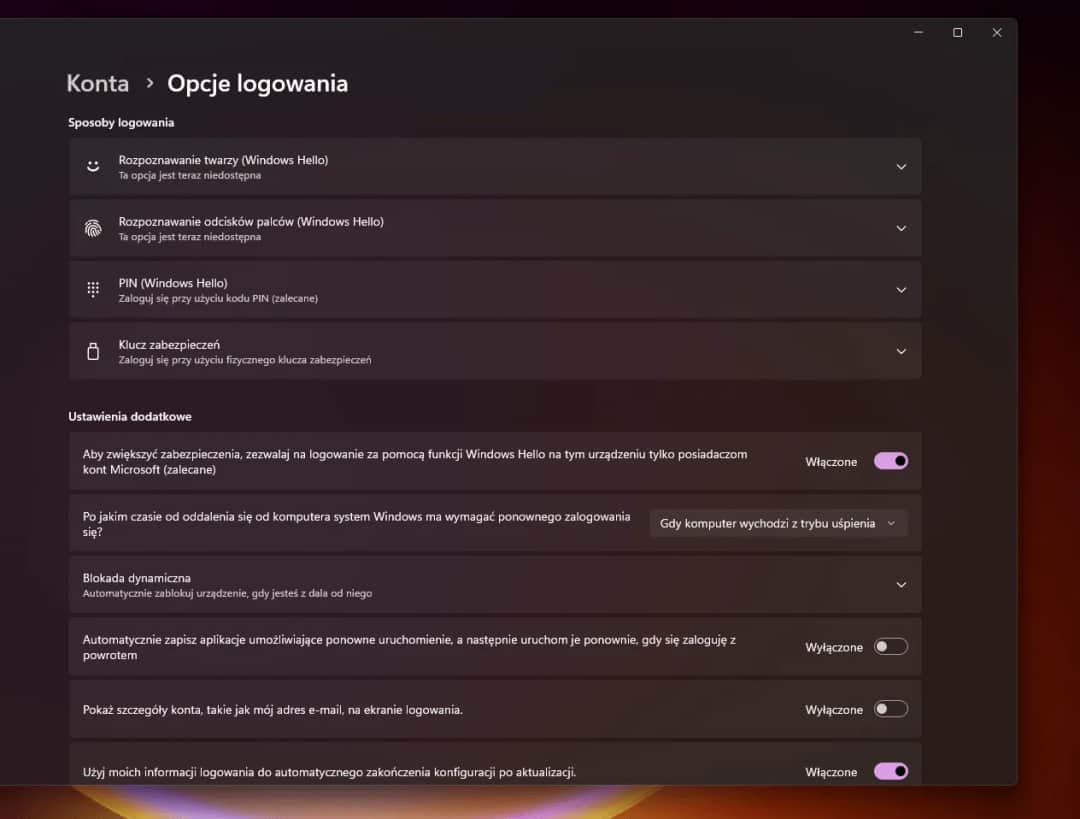Collapse the Klucz zabezpieczeń section chevron
Image resolution: width=1080 pixels, height=819 pixels.
900,351
